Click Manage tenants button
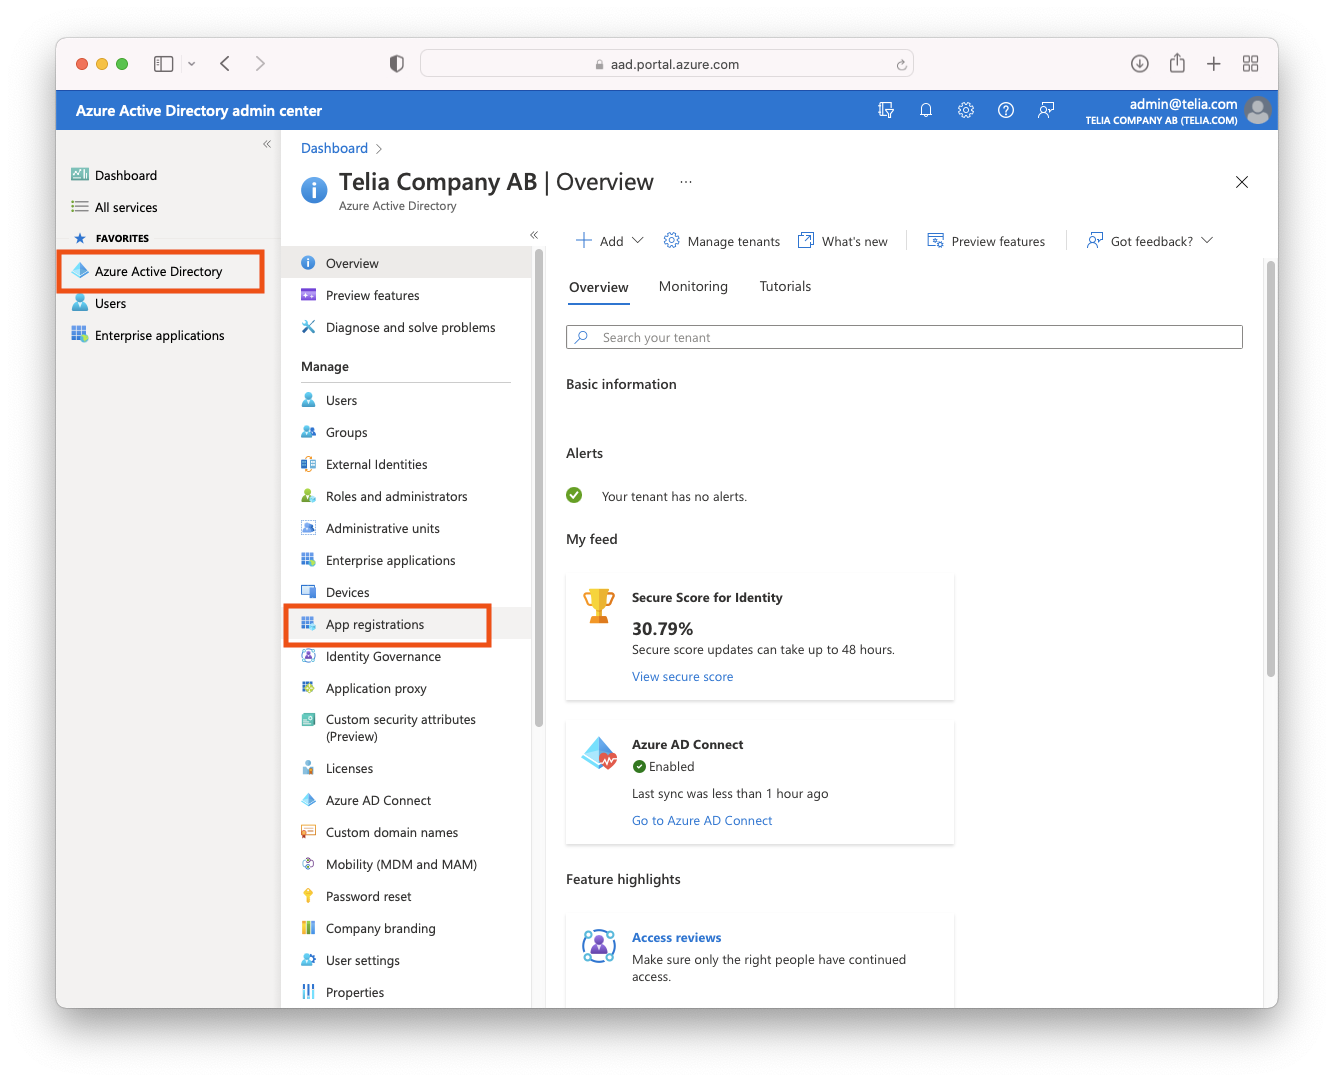 pos(722,241)
